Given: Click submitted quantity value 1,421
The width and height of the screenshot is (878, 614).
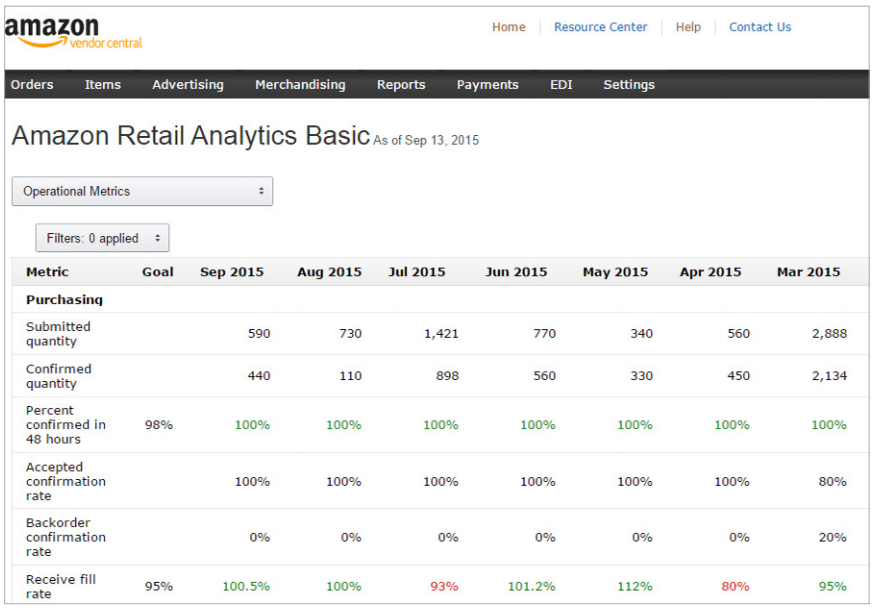Looking at the screenshot, I should (441, 334).
